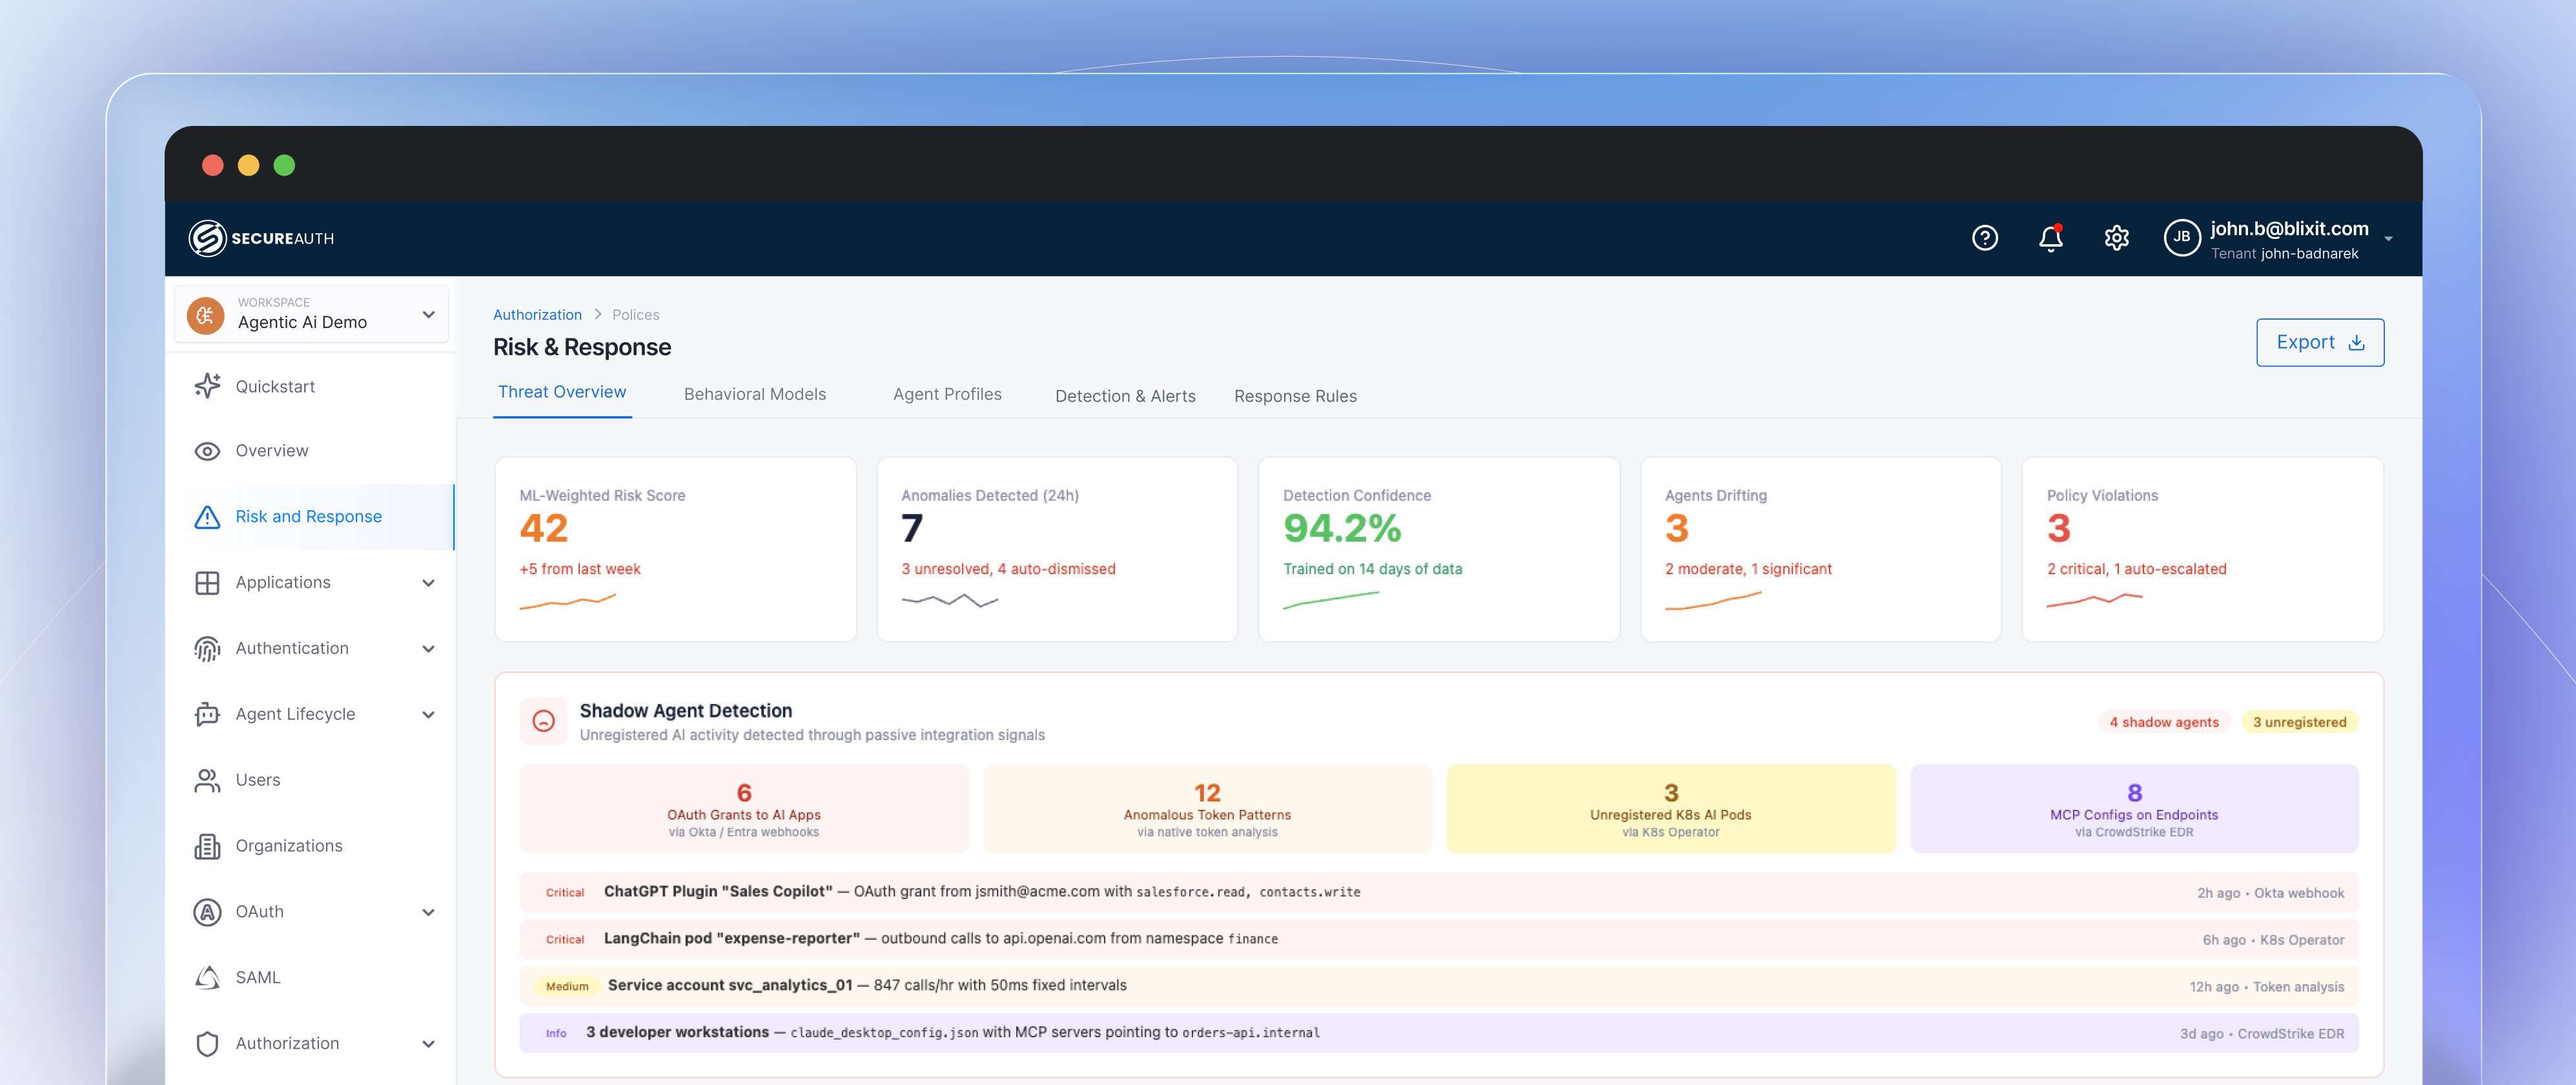Expand the Applications section
The image size is (2576, 1085).
[428, 583]
